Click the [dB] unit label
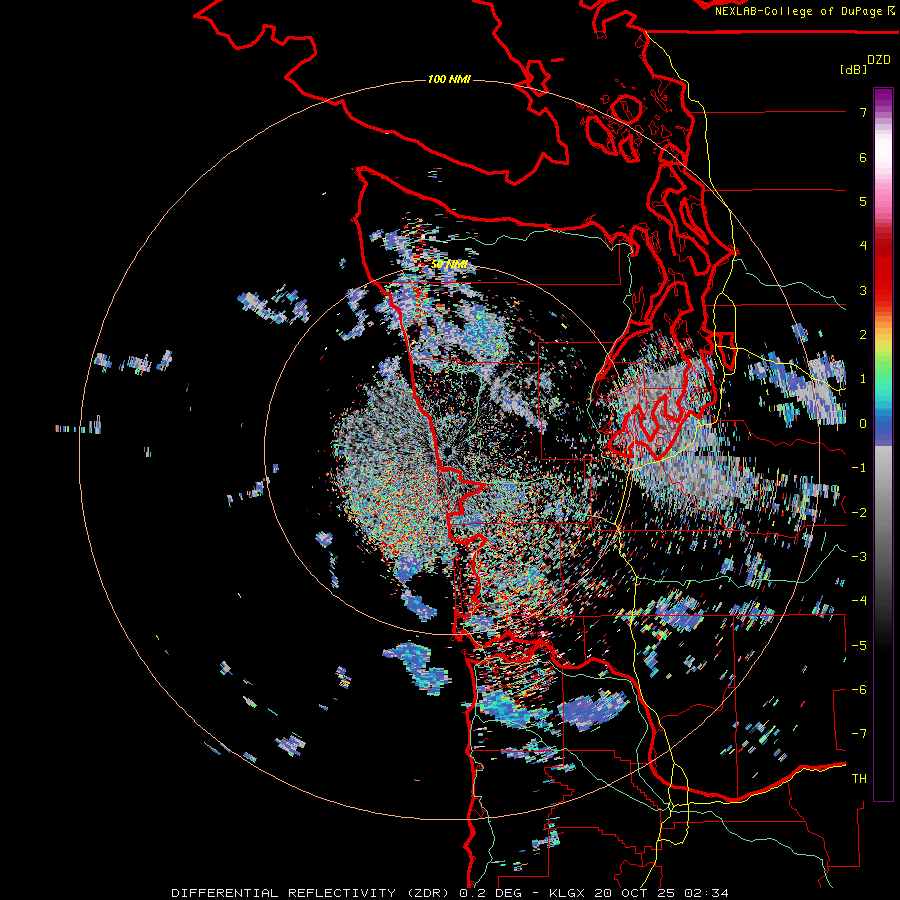The height and width of the screenshot is (900, 900). tap(854, 69)
